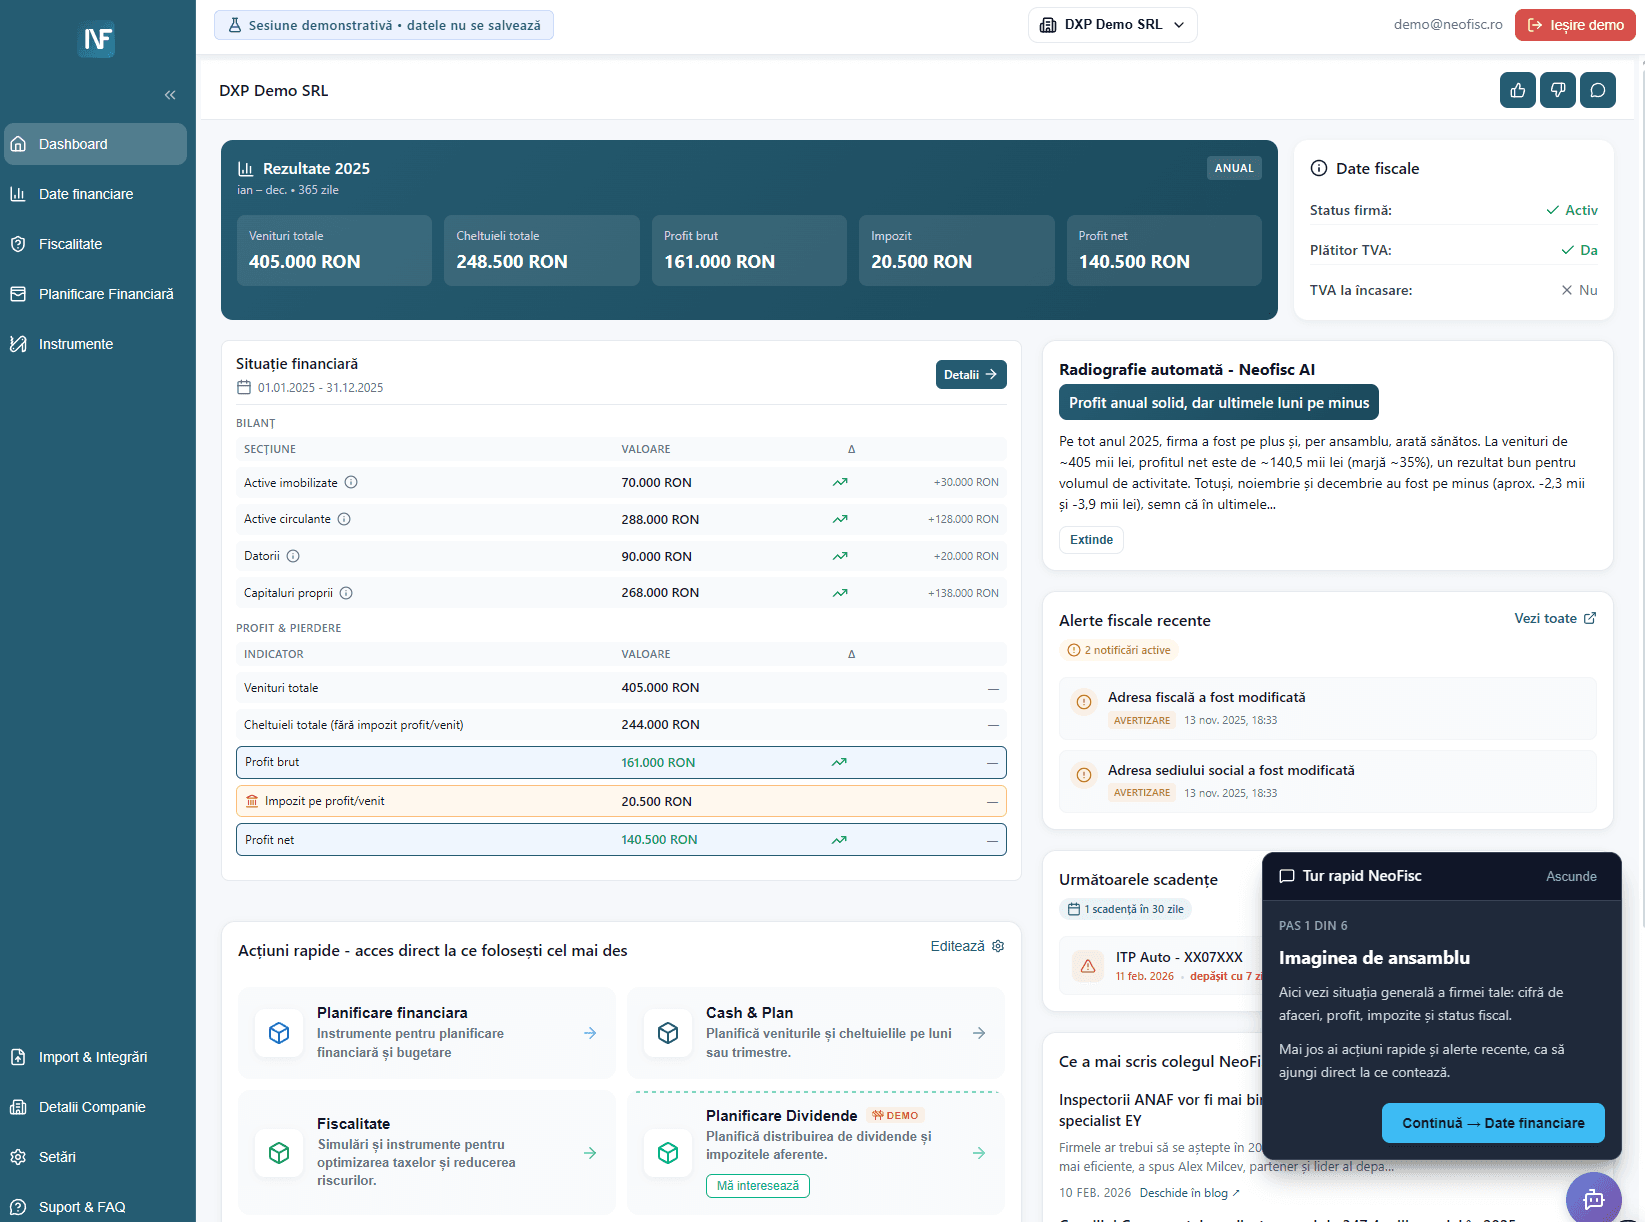
Task: Select the Dashboard icon in the sidebar
Action: tap(18, 143)
